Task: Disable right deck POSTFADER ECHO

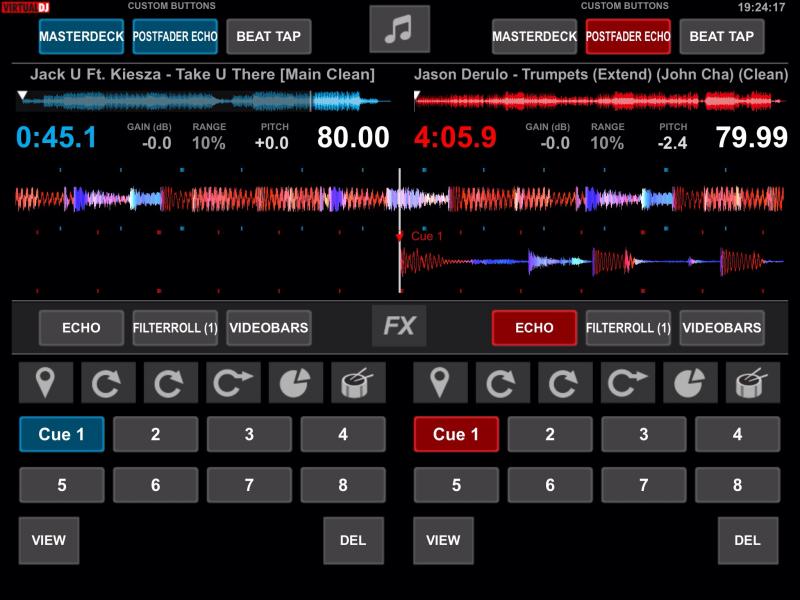Action: [x=628, y=36]
